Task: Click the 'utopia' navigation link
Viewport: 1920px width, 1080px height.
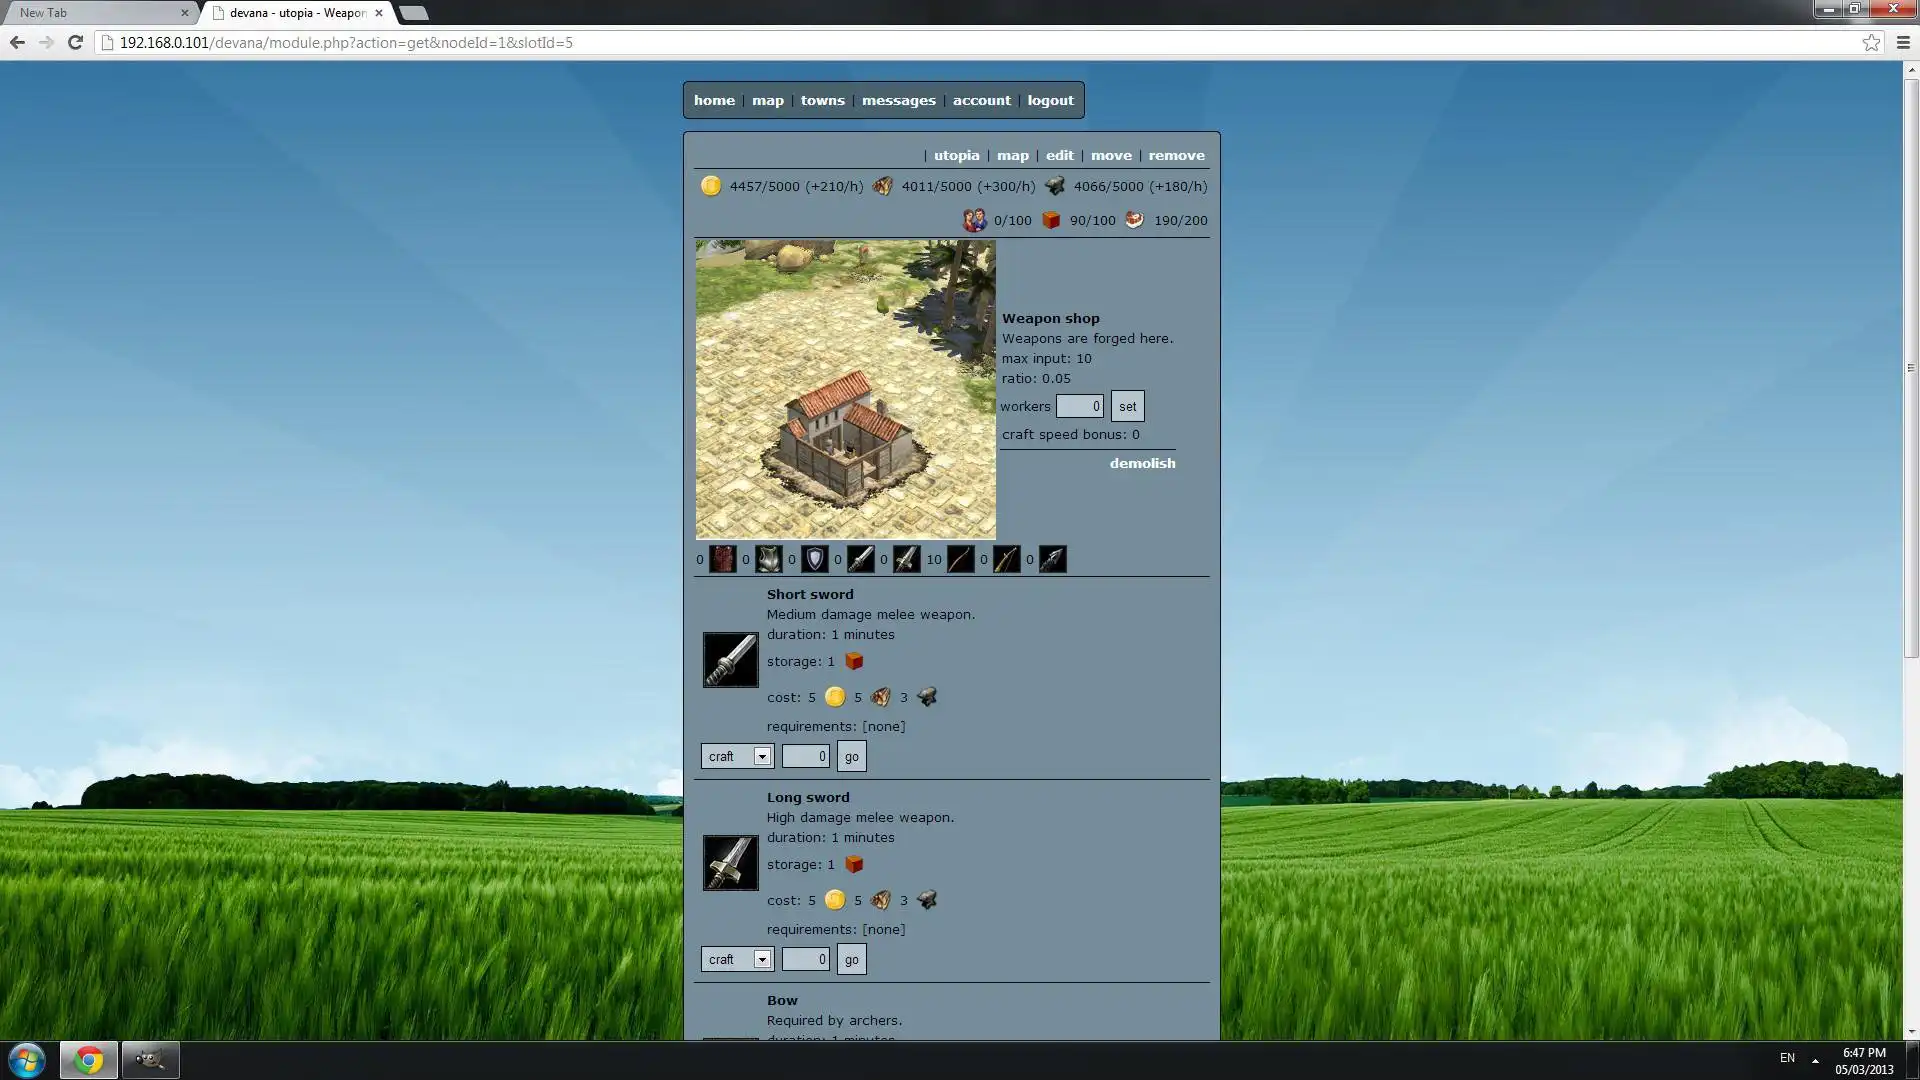Action: [x=955, y=154]
